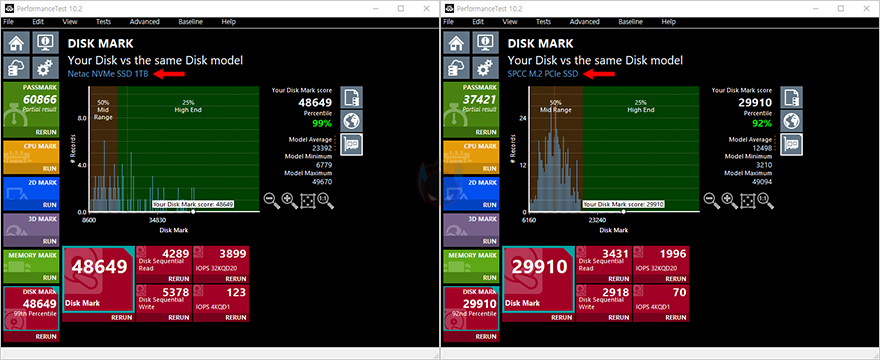
Task: Click Home icon in left PerformanceTest window
Action: click(x=17, y=43)
